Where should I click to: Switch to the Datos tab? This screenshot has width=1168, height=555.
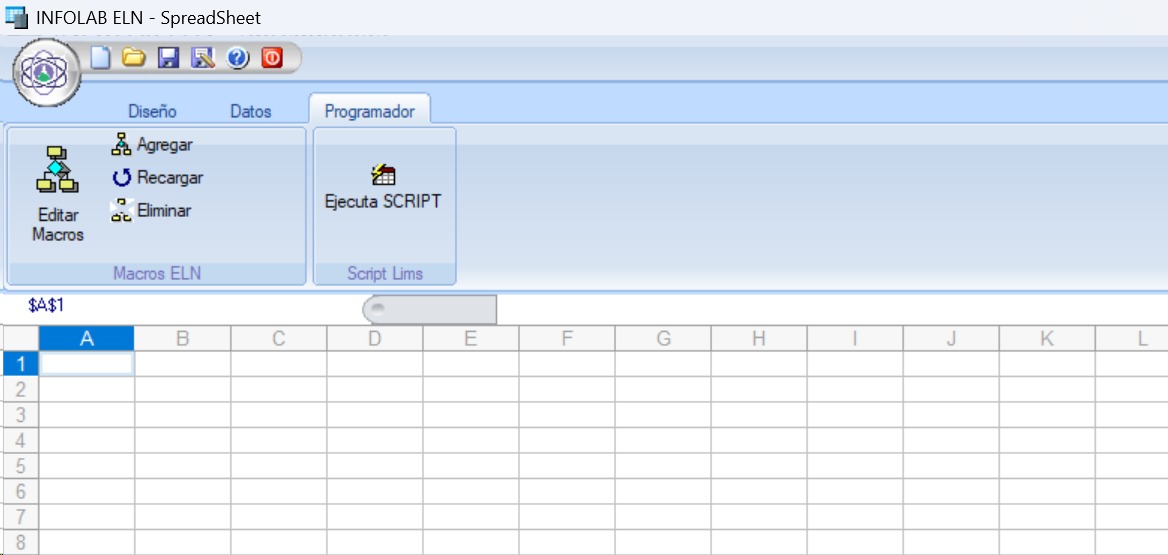[x=251, y=111]
